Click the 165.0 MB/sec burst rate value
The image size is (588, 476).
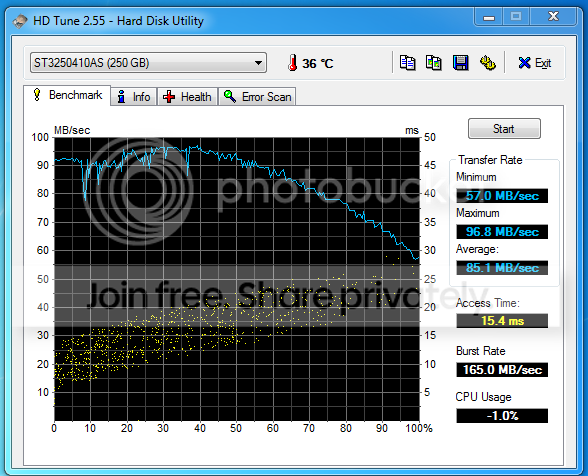502,370
